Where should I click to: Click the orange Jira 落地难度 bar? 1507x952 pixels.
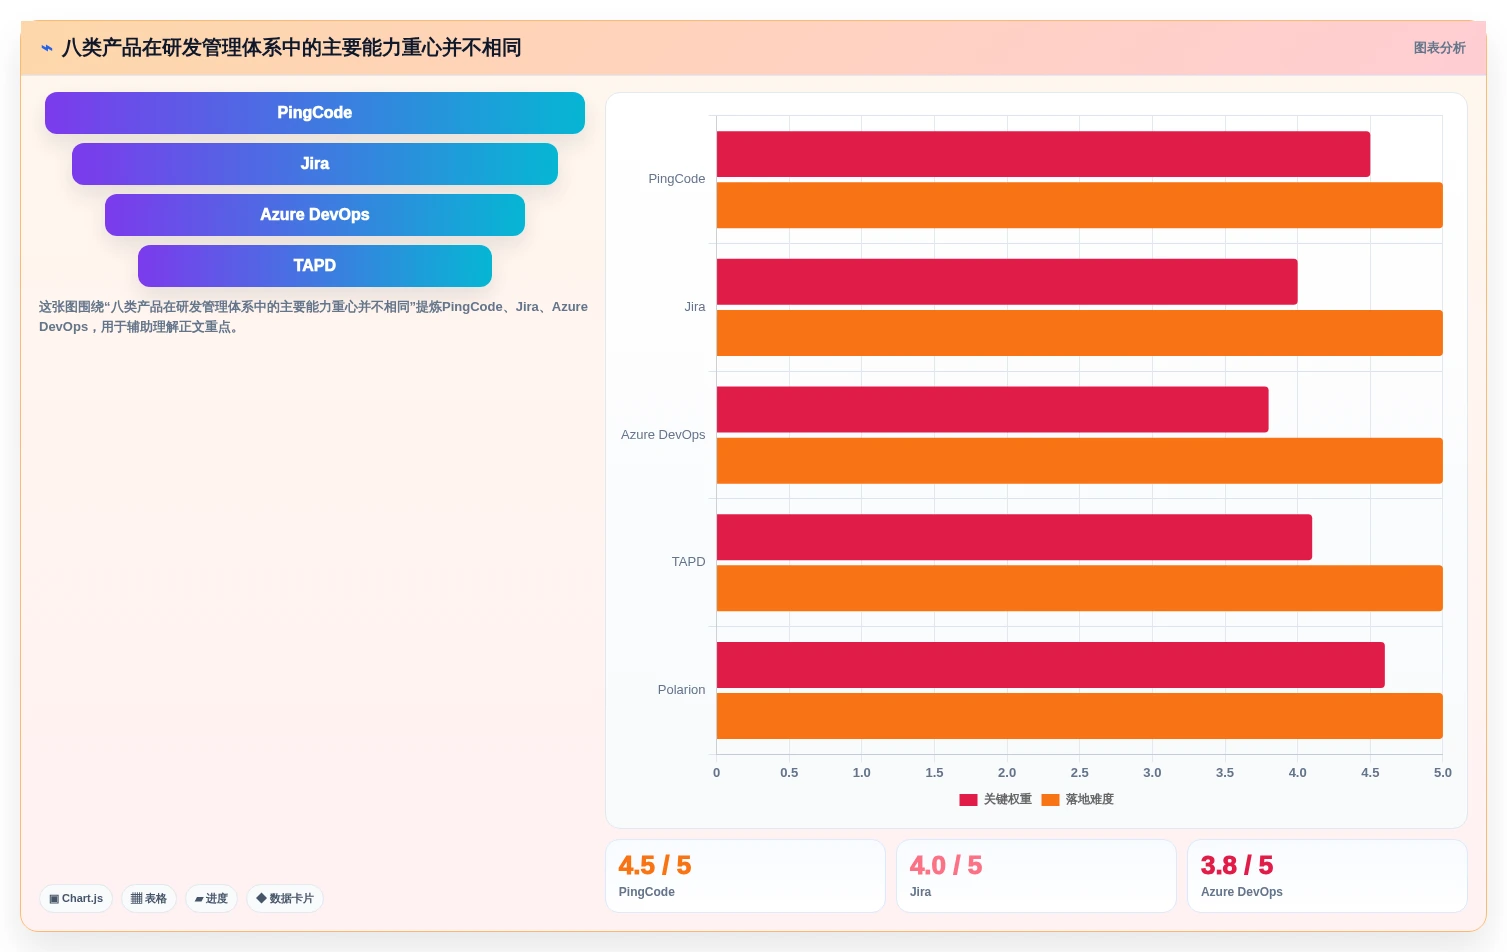(x=1079, y=333)
